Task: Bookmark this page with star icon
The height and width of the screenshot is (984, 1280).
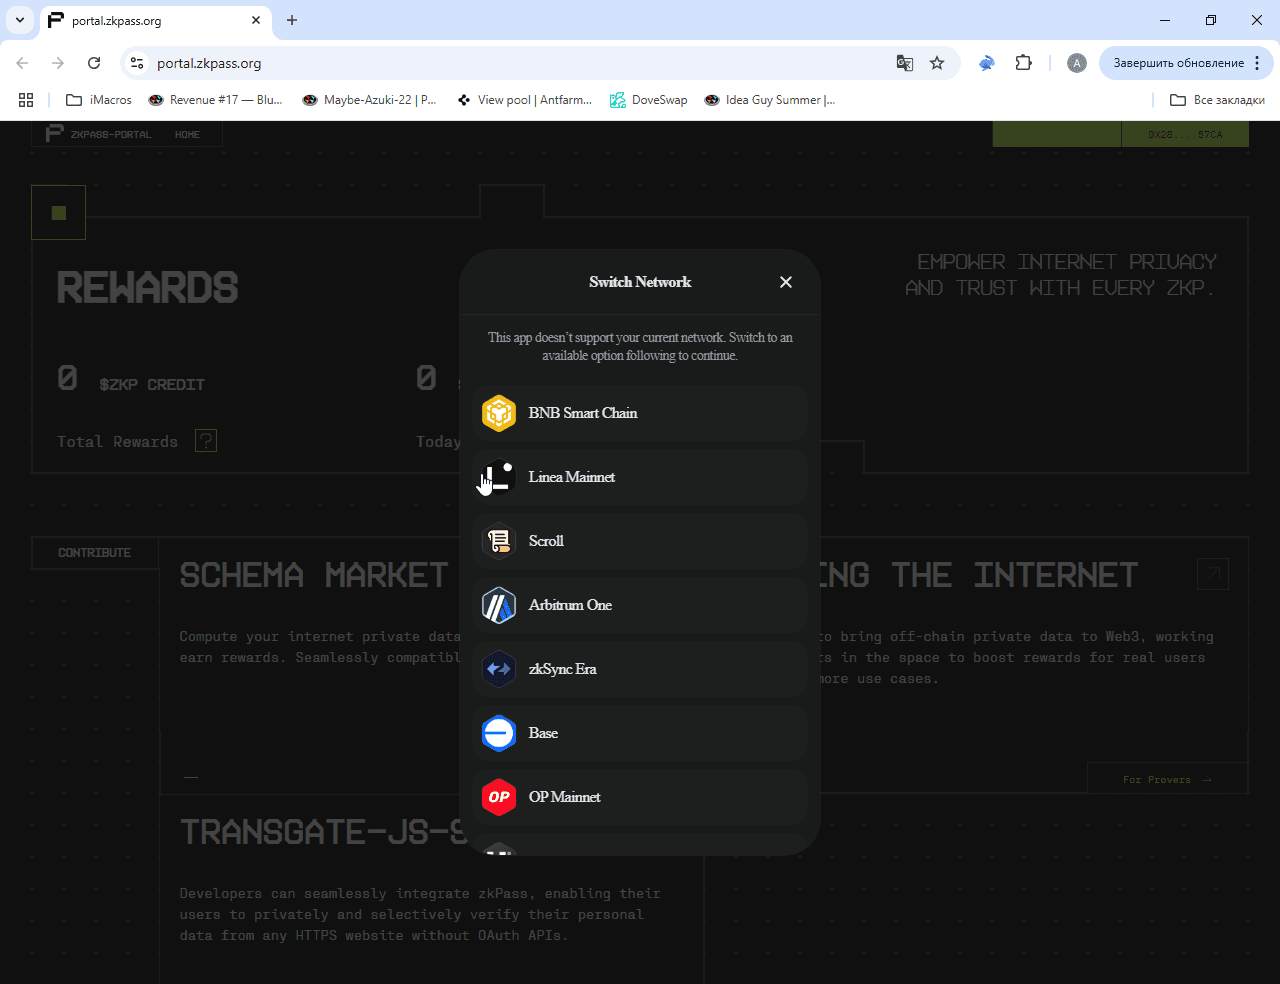Action: click(937, 63)
